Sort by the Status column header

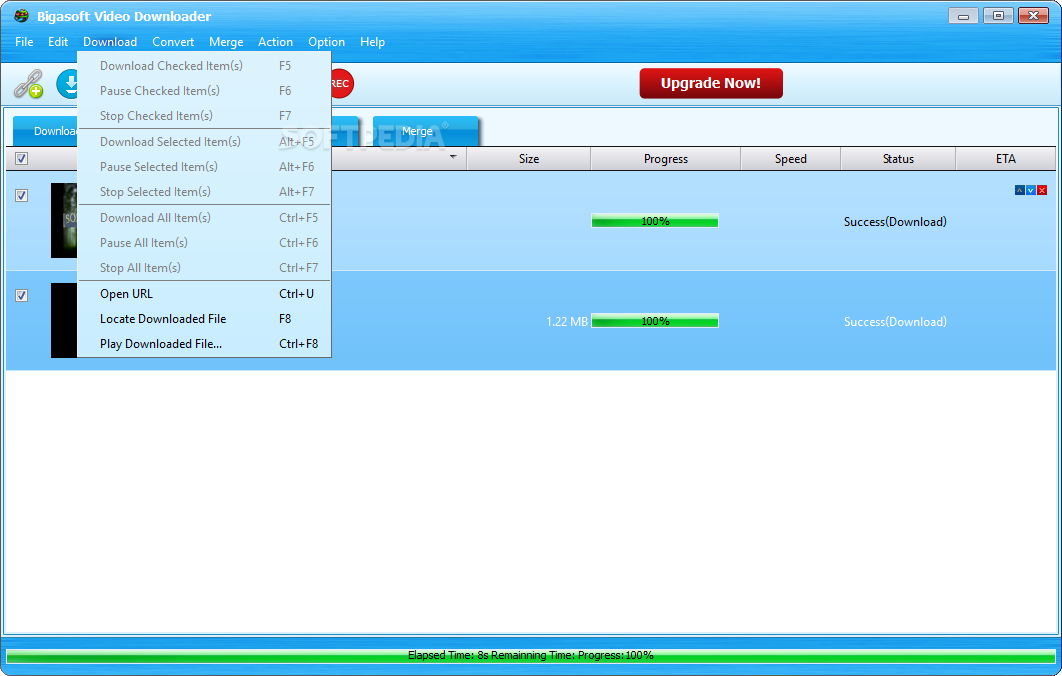coord(898,159)
